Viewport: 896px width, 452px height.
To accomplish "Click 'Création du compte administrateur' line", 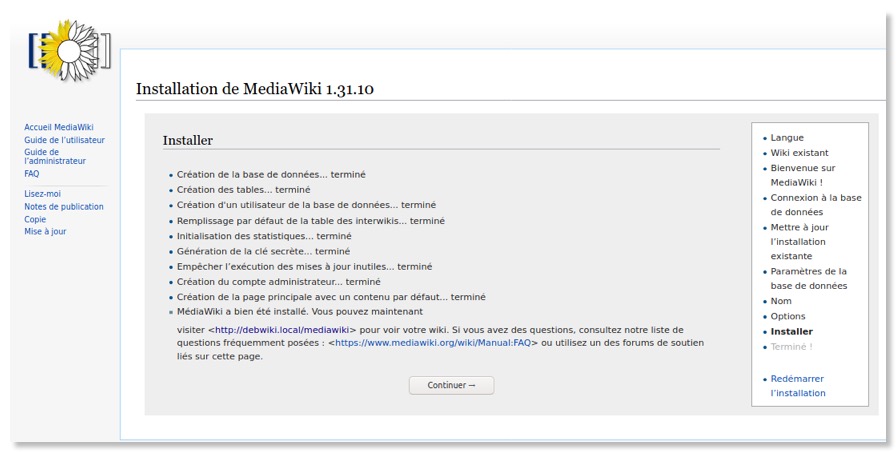I will 278,282.
